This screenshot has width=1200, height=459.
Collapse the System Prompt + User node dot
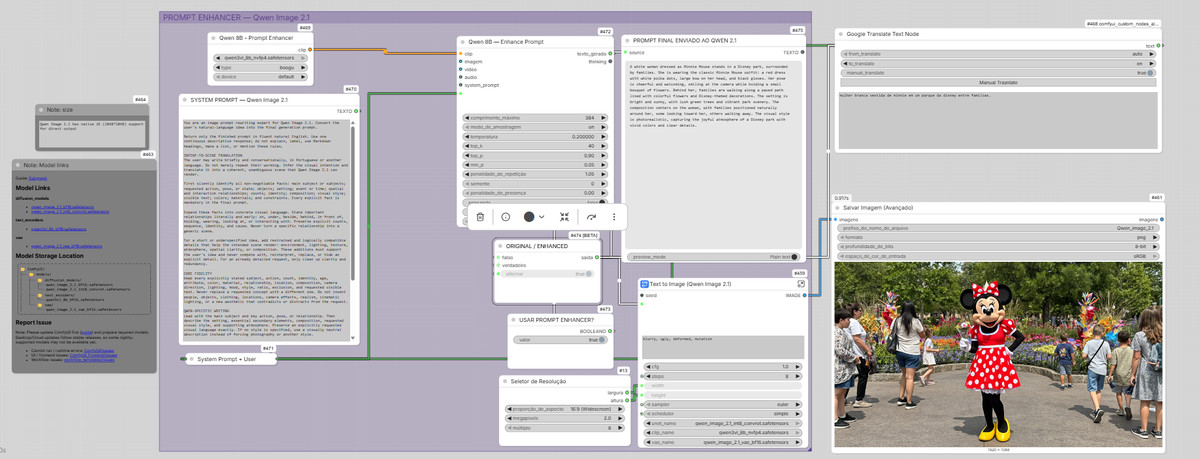pyautogui.click(x=192, y=359)
